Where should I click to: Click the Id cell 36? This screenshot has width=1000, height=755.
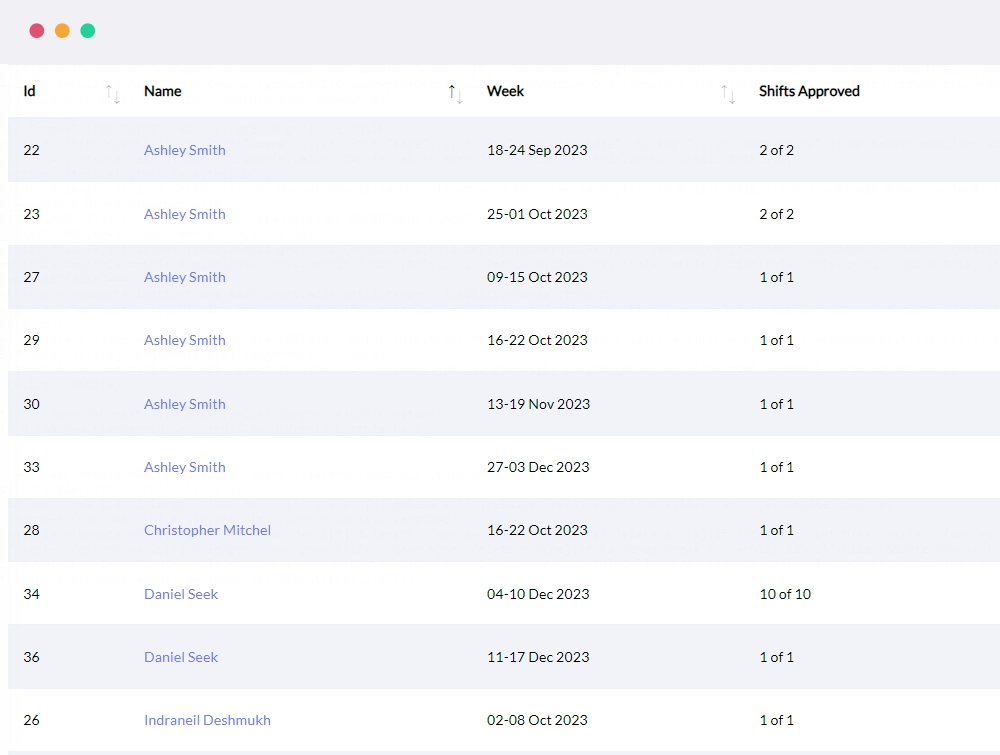tap(31, 657)
